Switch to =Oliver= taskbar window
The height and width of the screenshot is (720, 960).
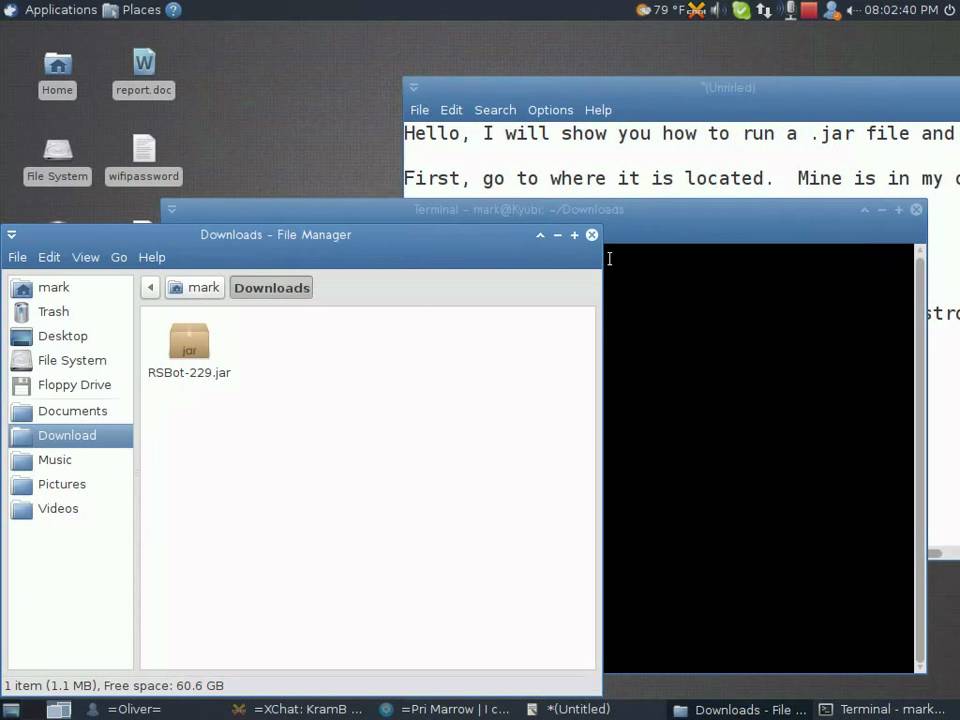tap(126, 710)
